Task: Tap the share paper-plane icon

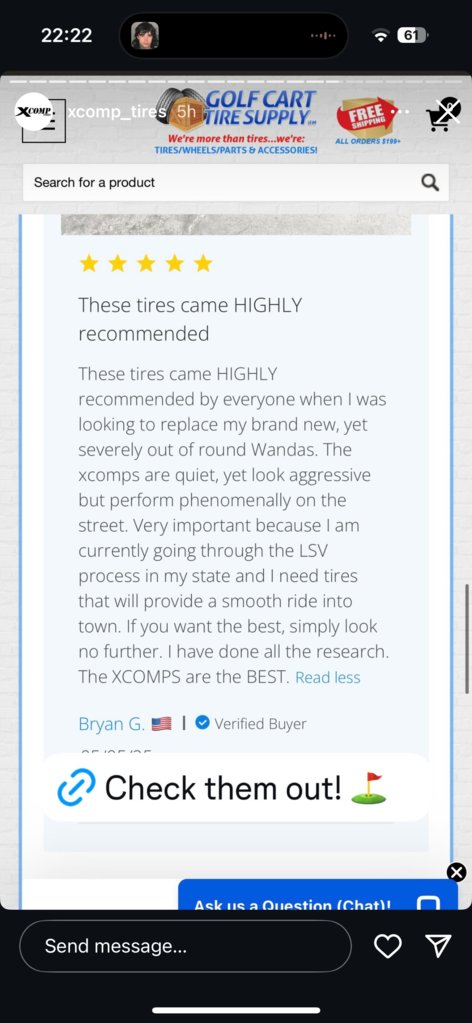Action: (438, 946)
